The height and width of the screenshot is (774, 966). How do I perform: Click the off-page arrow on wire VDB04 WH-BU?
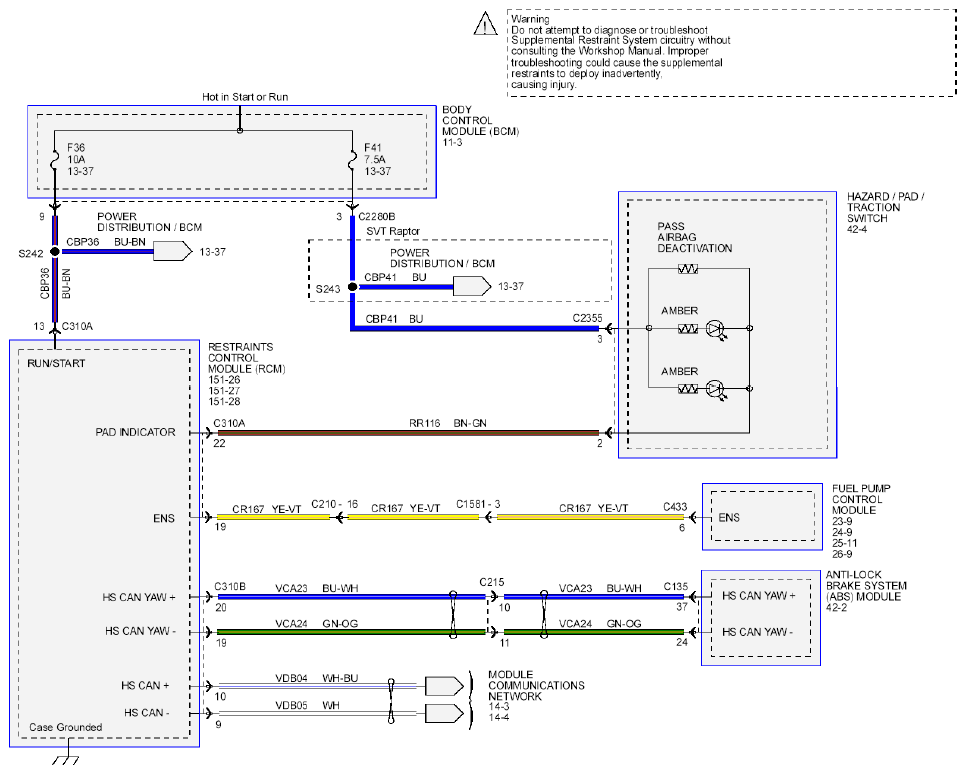(x=444, y=686)
